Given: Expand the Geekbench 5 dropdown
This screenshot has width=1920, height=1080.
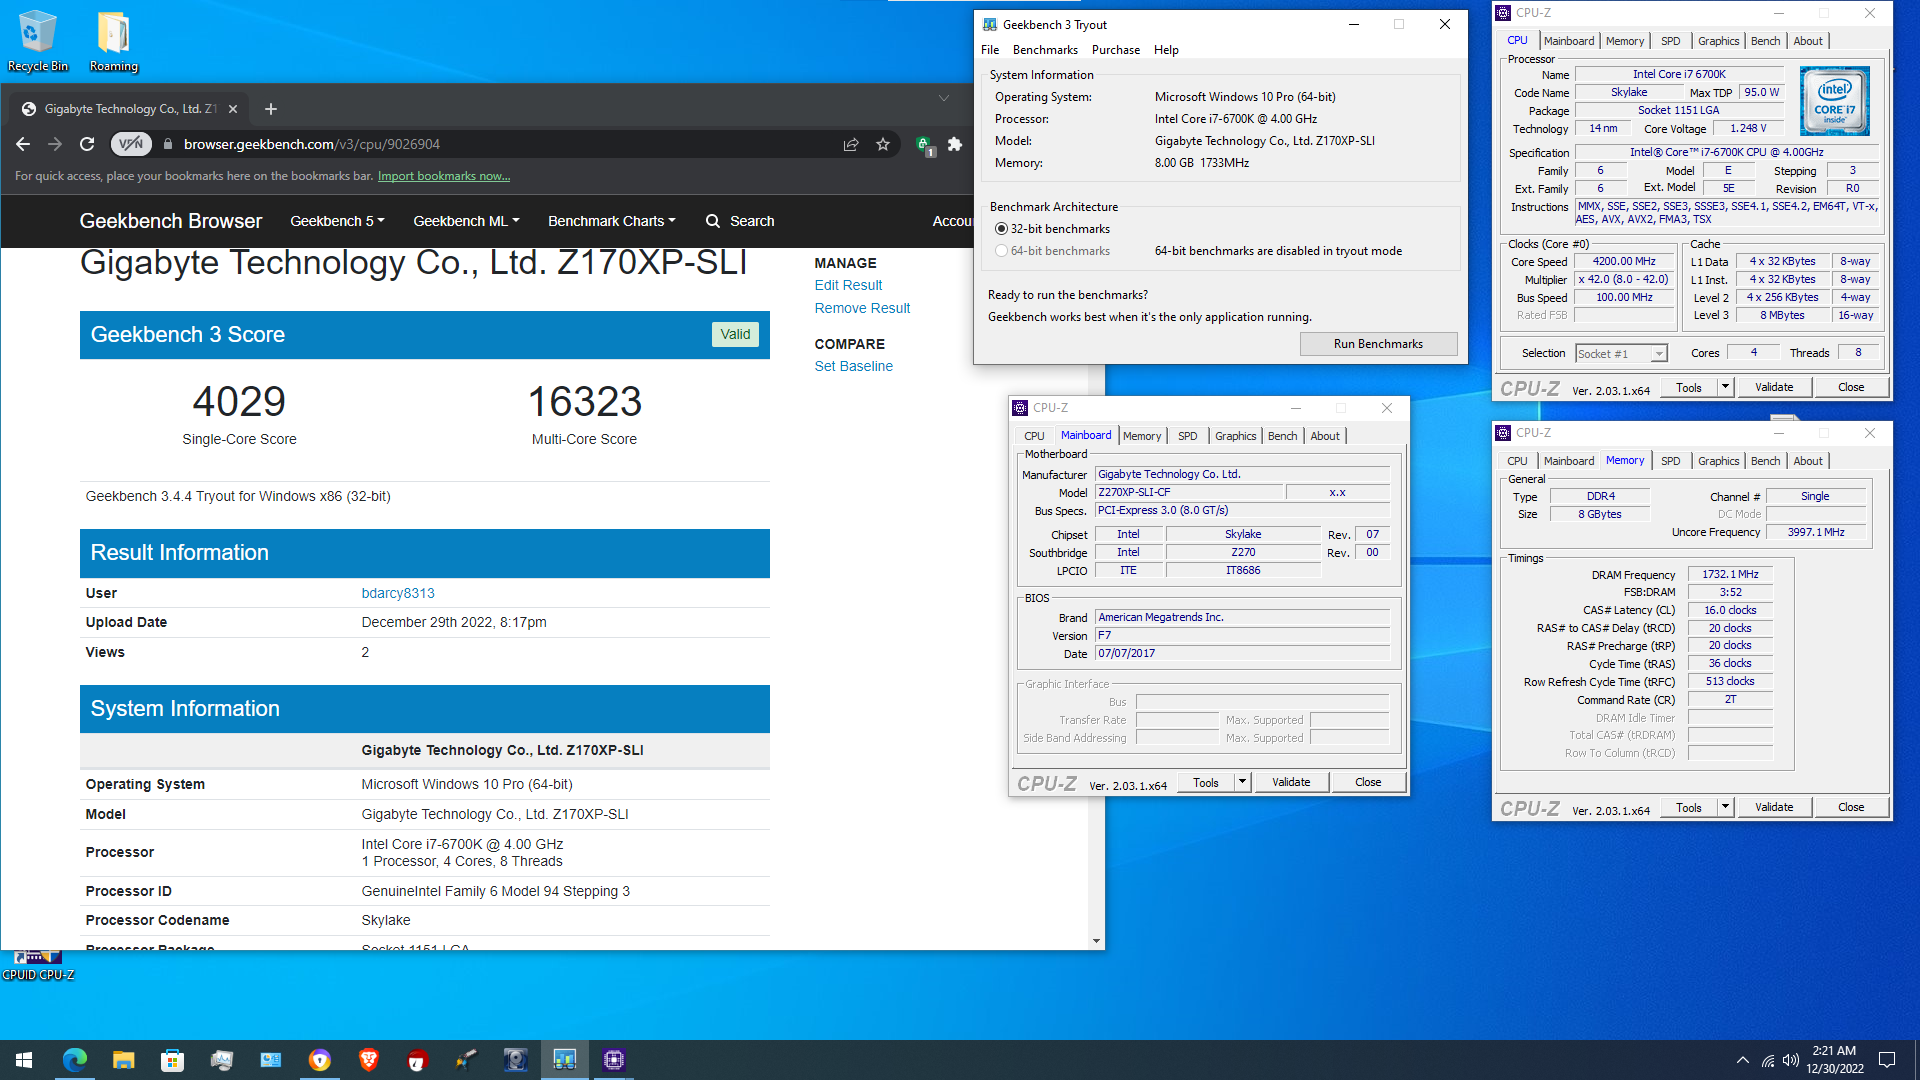Looking at the screenshot, I should coord(337,221).
